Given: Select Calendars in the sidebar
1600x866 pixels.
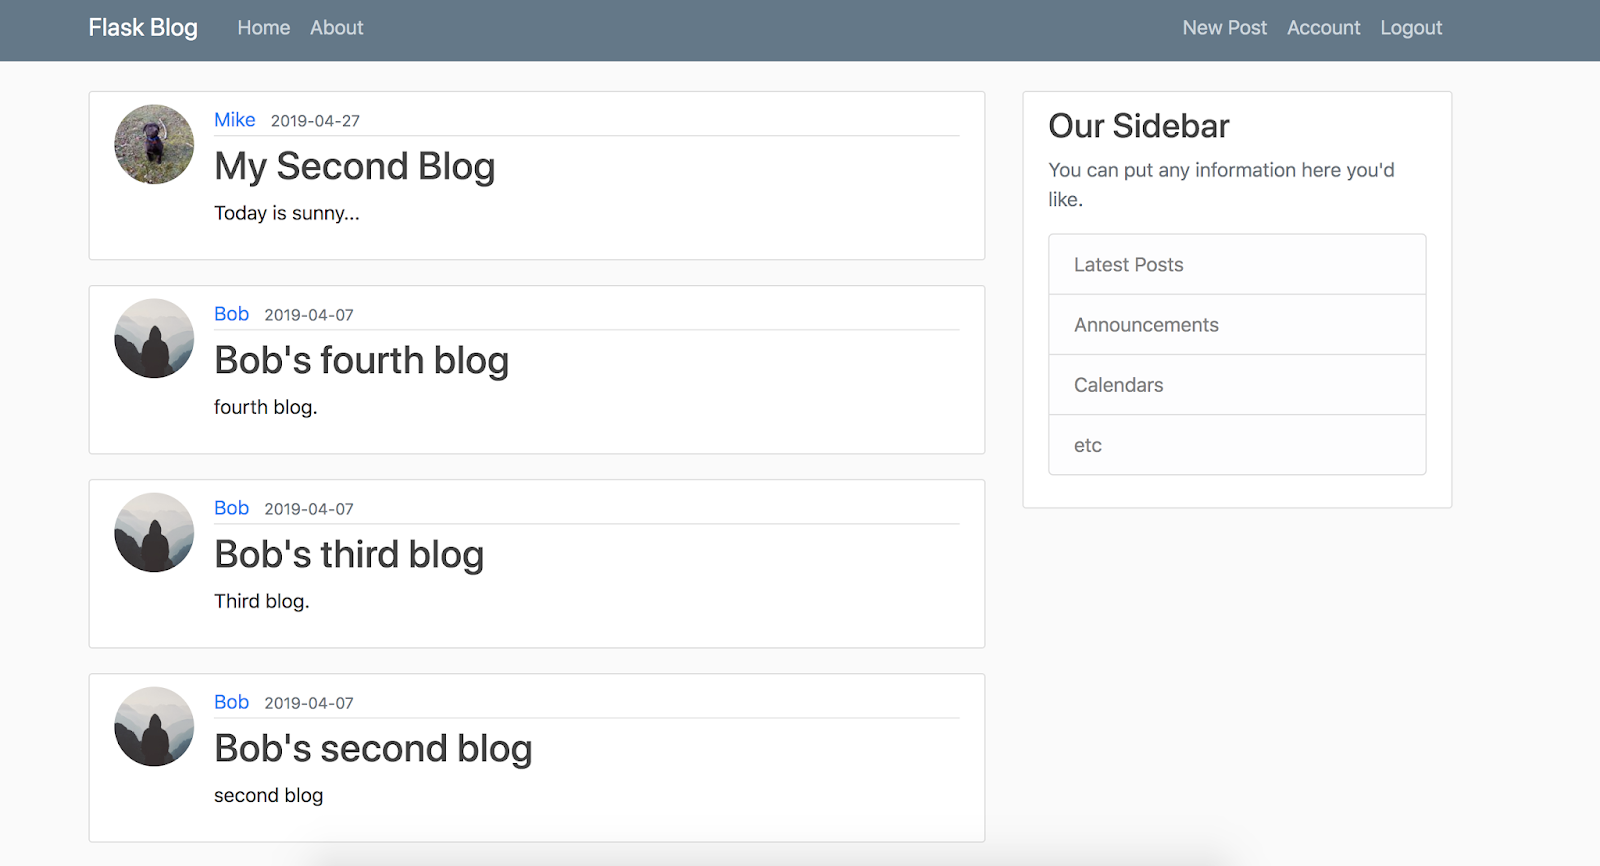Looking at the screenshot, I should pyautogui.click(x=1118, y=385).
